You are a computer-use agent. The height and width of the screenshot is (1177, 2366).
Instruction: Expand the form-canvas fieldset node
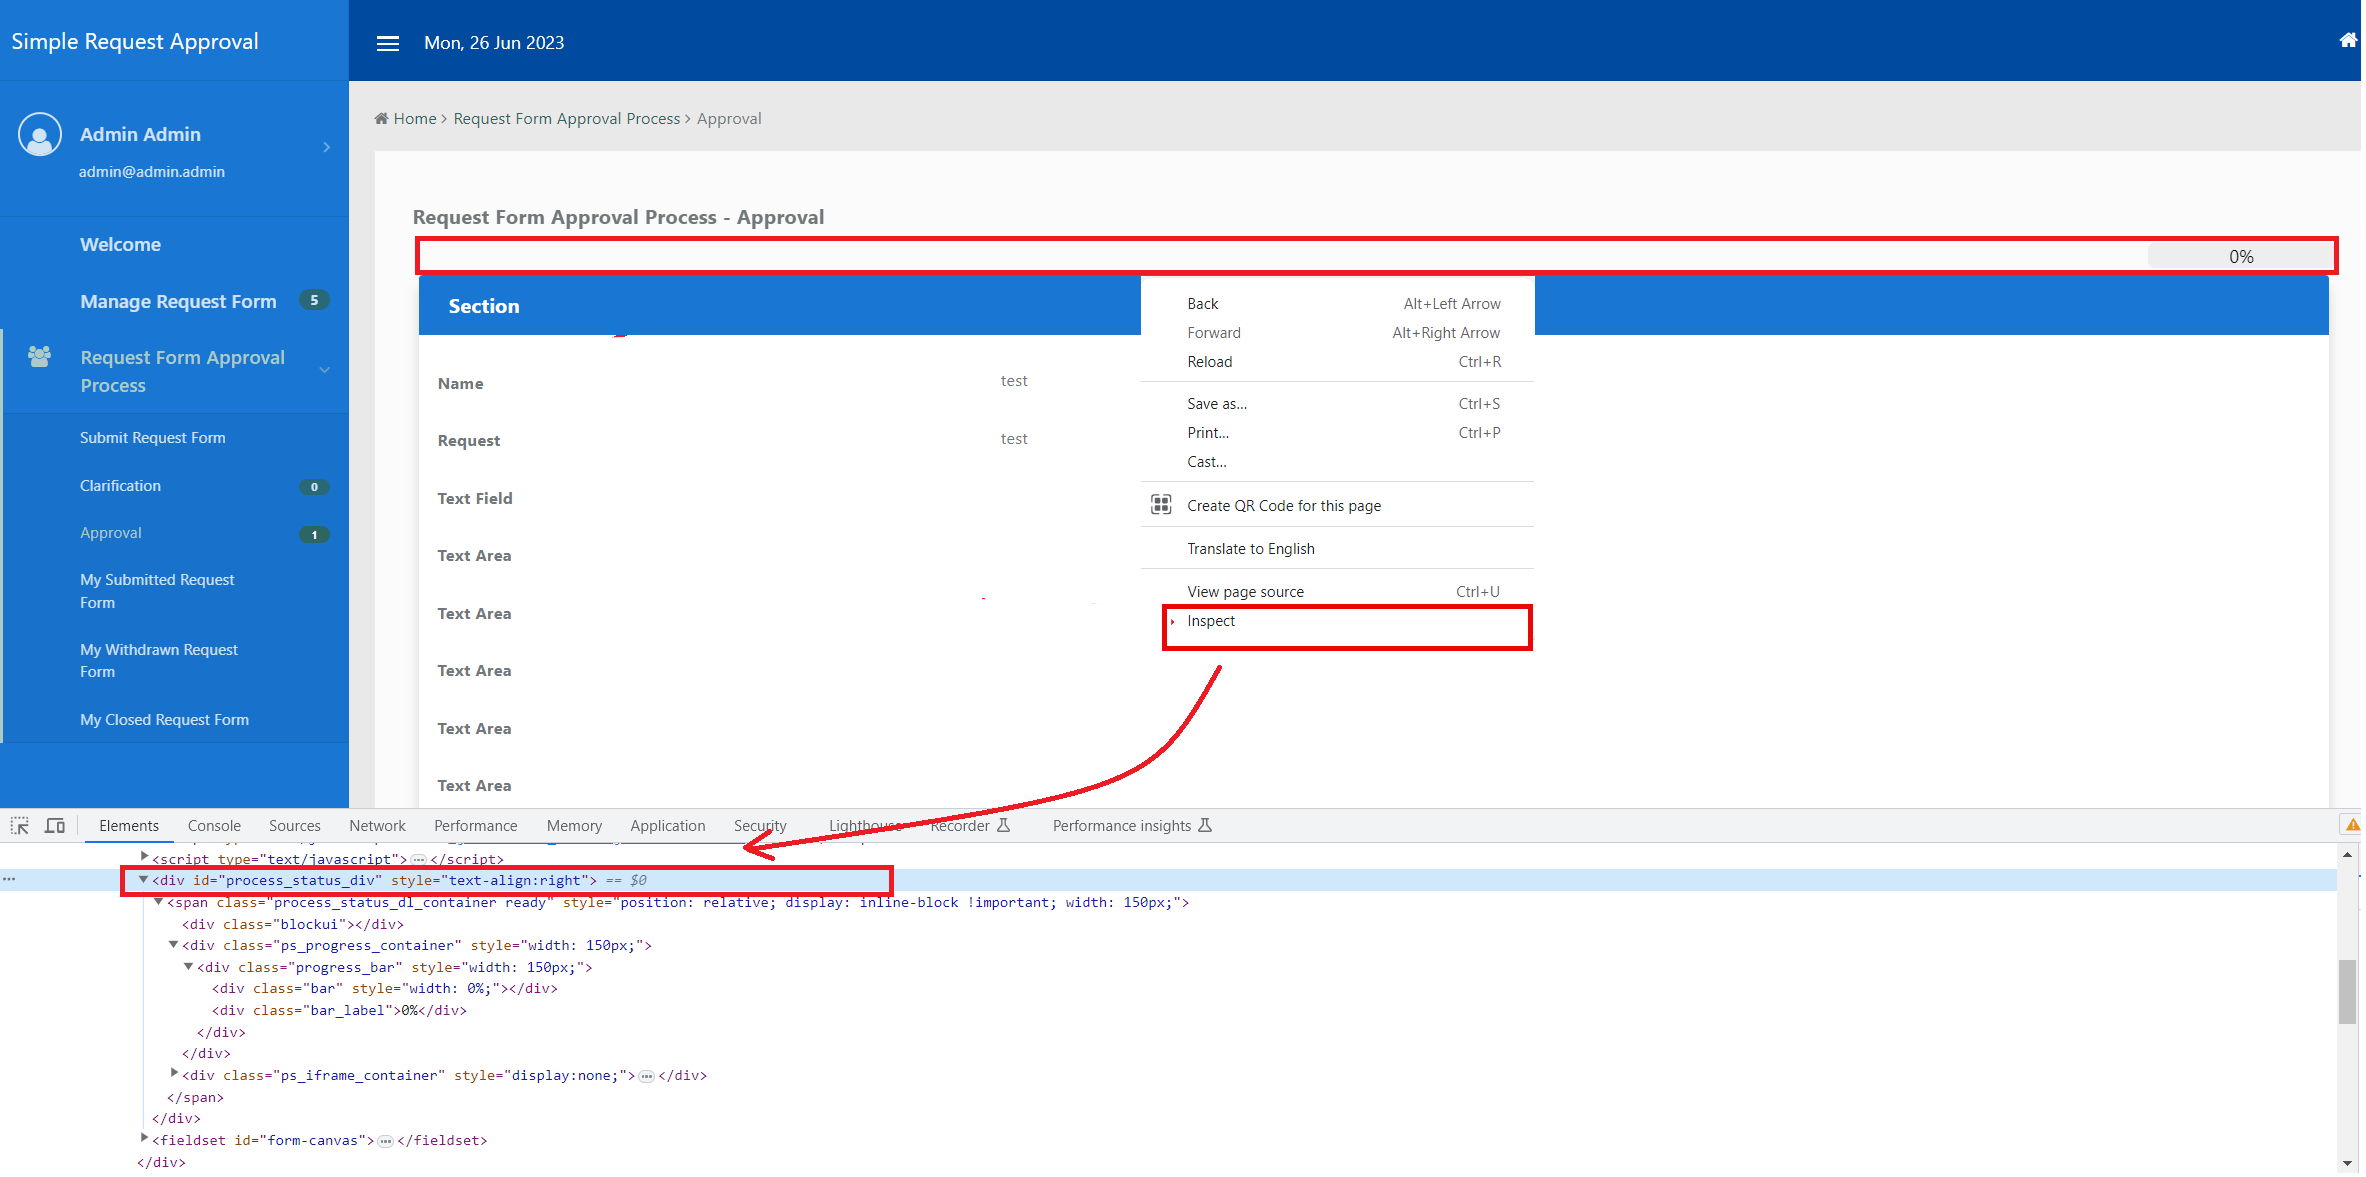click(144, 1139)
